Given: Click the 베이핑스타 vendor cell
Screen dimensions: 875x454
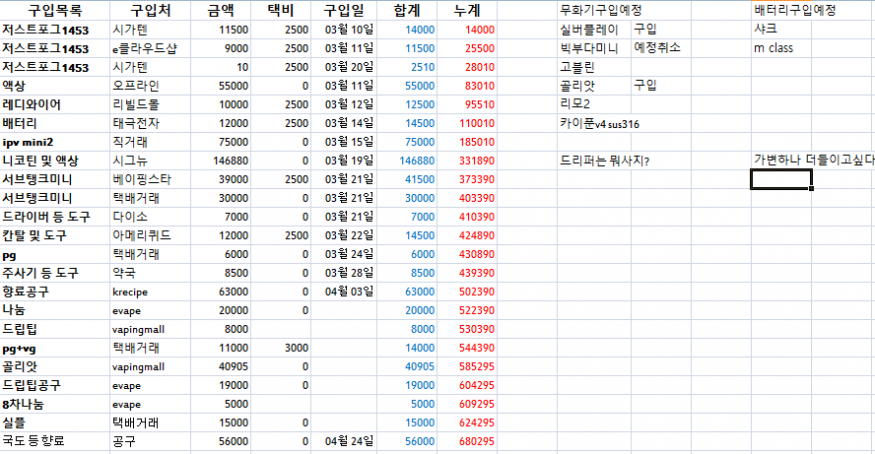Looking at the screenshot, I should pos(150,179).
